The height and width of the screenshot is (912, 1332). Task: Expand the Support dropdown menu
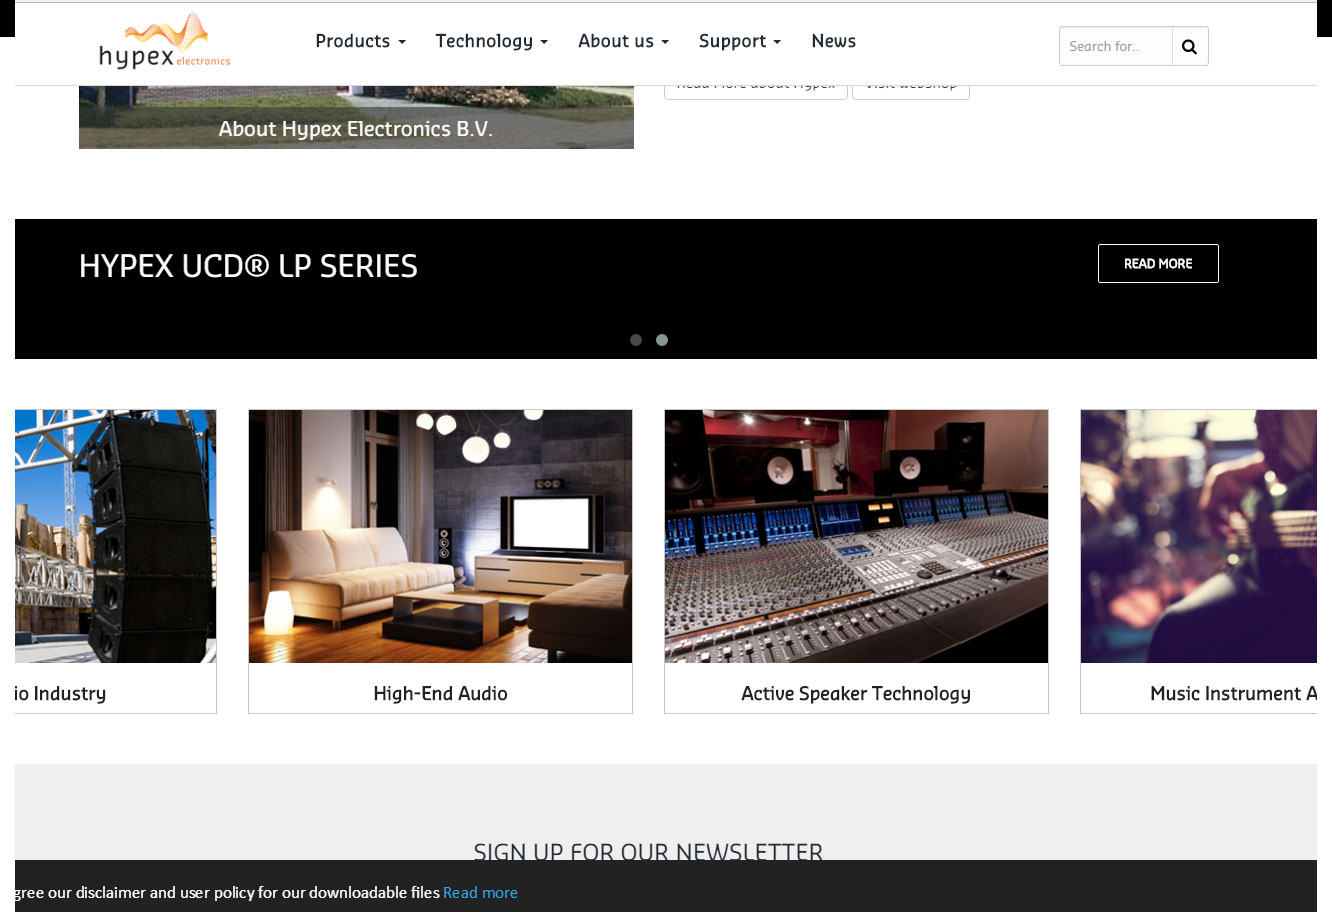[740, 41]
